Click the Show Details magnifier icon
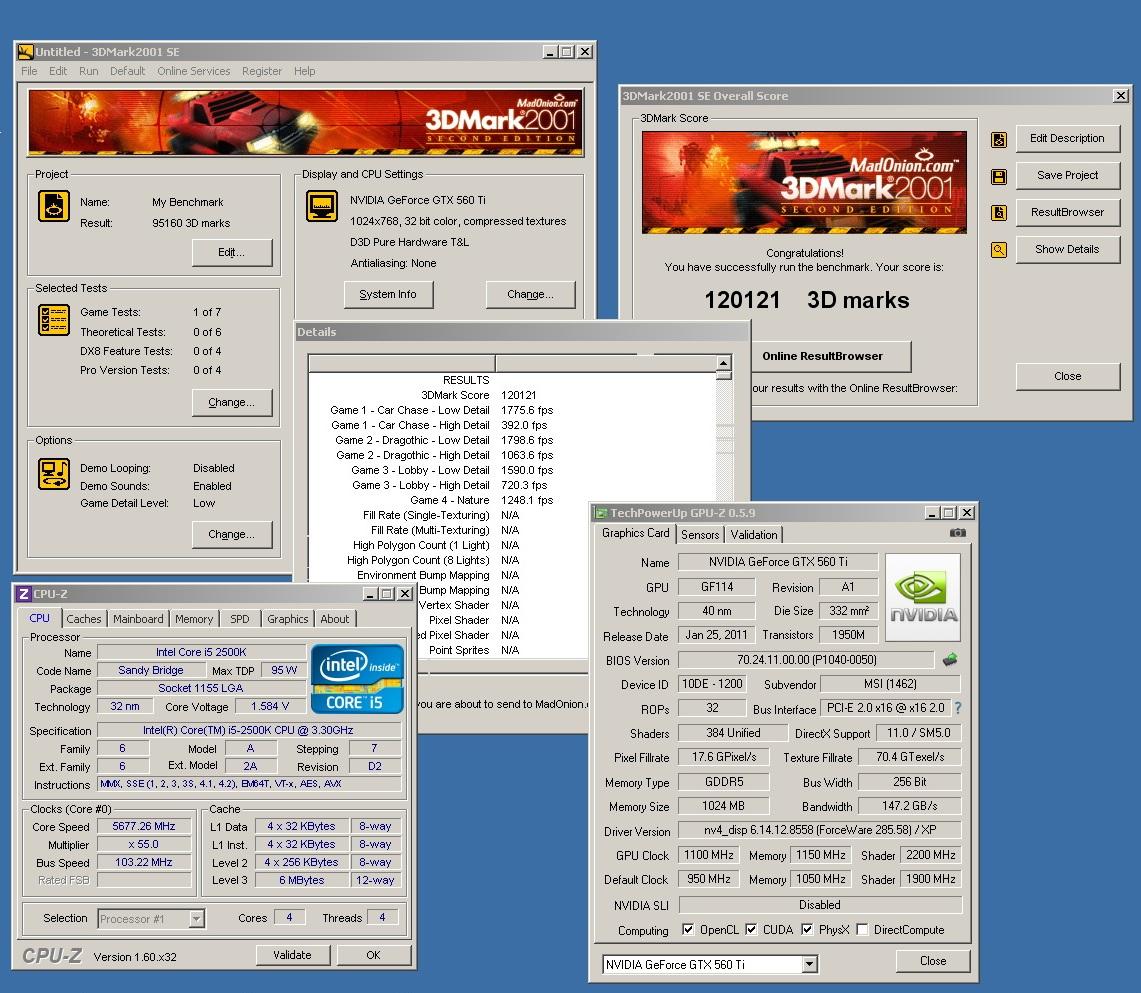1141x993 pixels. coord(999,250)
